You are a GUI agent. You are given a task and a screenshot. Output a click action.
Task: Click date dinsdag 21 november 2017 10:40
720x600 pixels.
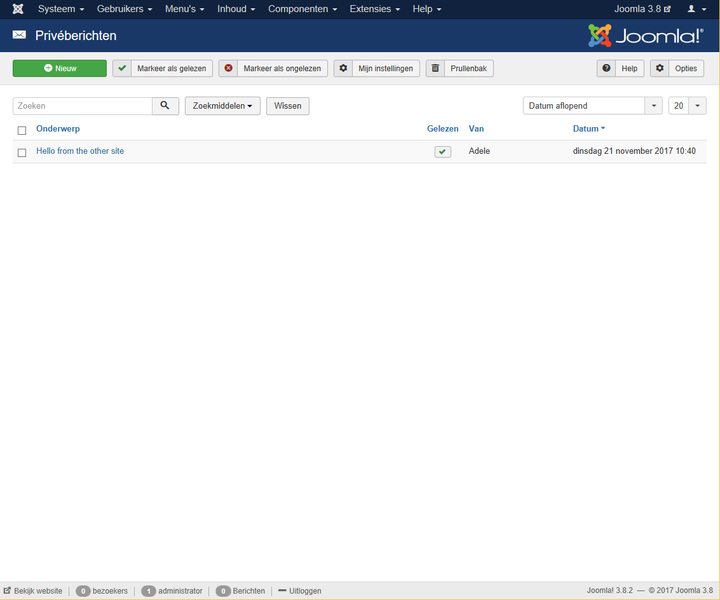634,151
